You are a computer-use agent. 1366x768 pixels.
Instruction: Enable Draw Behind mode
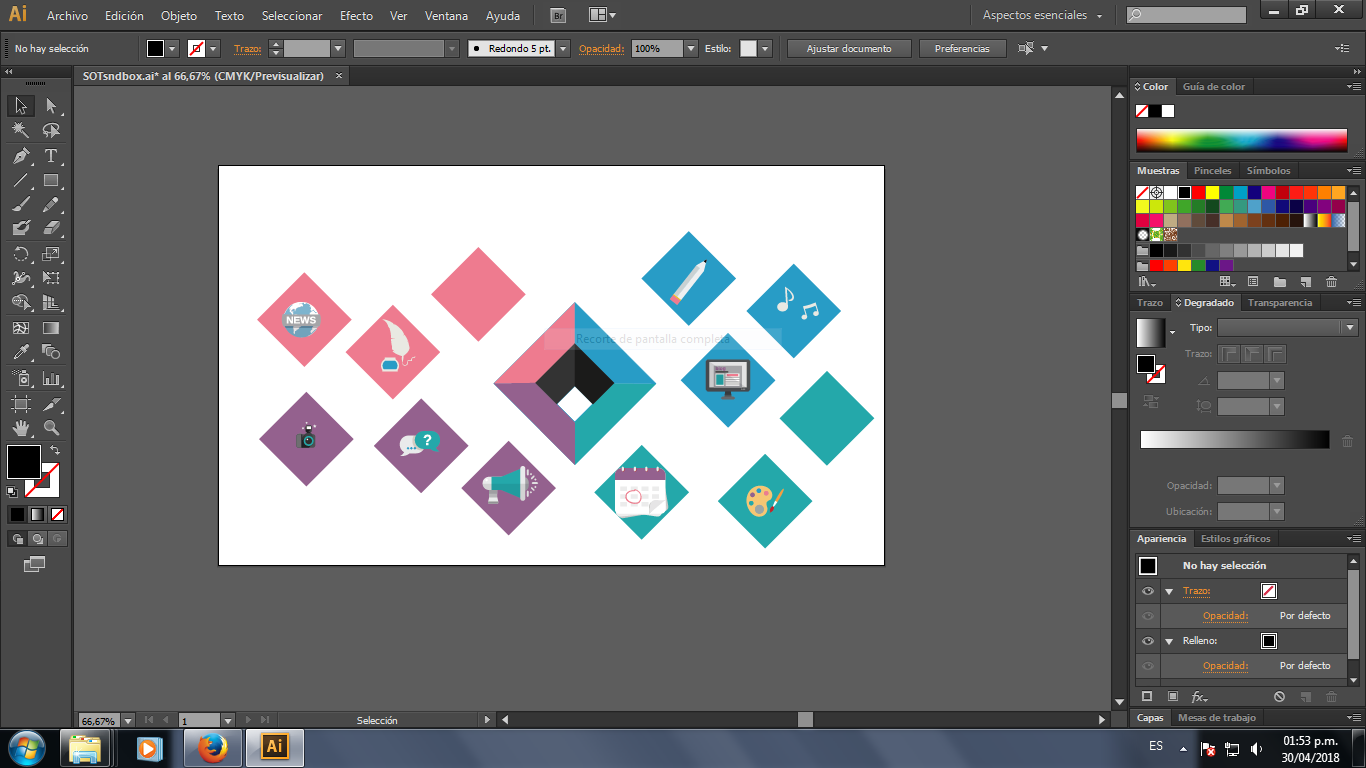pyautogui.click(x=36, y=539)
